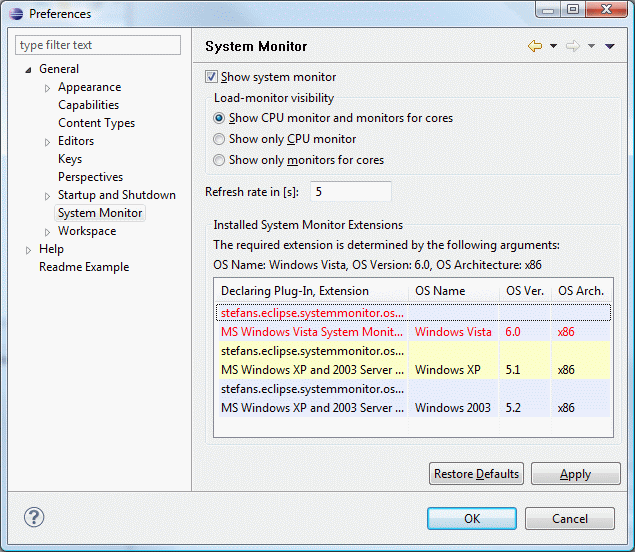Expand the Startup and Shutdown node
This screenshot has width=635, height=552.
pos(47,196)
